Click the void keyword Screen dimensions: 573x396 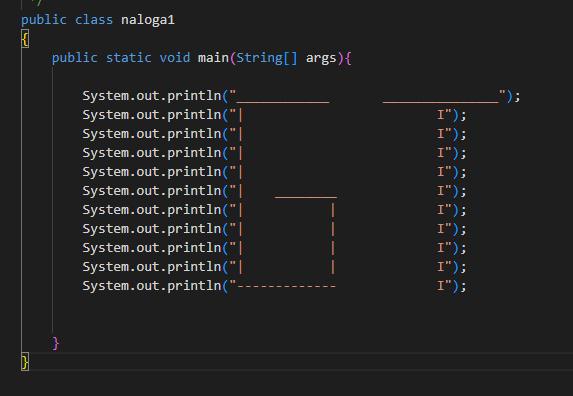coord(175,58)
